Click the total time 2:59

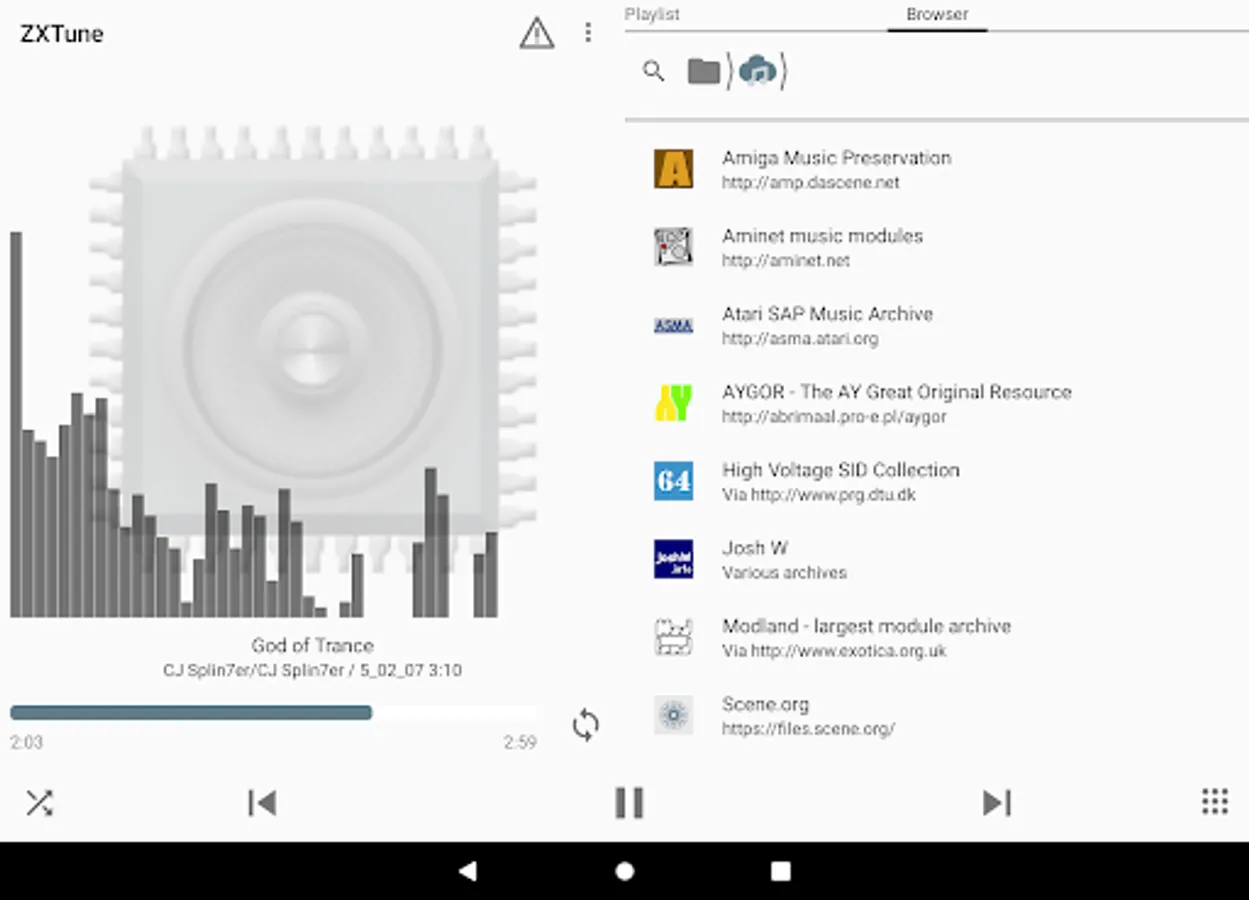[x=520, y=742]
